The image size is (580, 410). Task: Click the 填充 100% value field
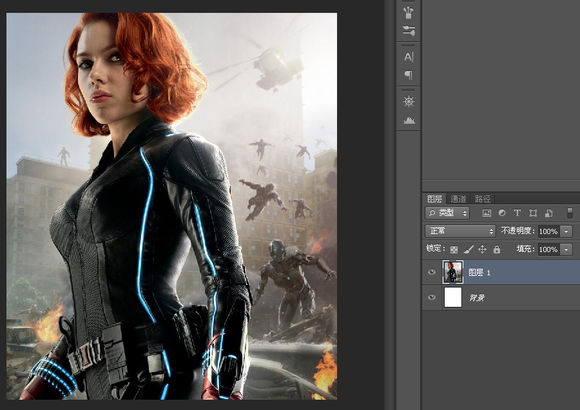[x=548, y=249]
